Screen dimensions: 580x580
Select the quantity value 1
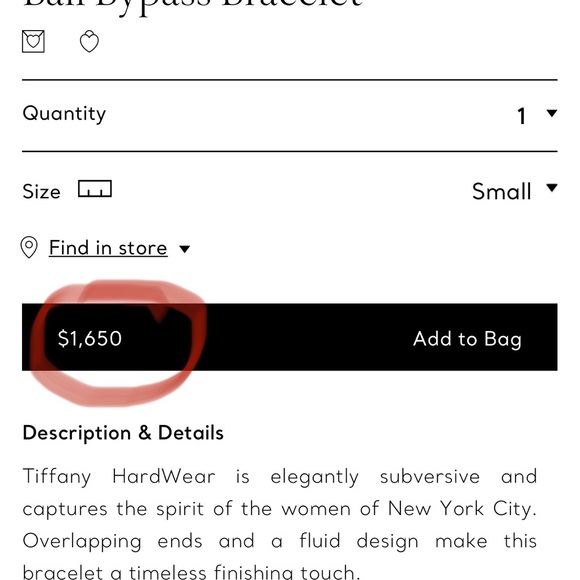coord(522,116)
